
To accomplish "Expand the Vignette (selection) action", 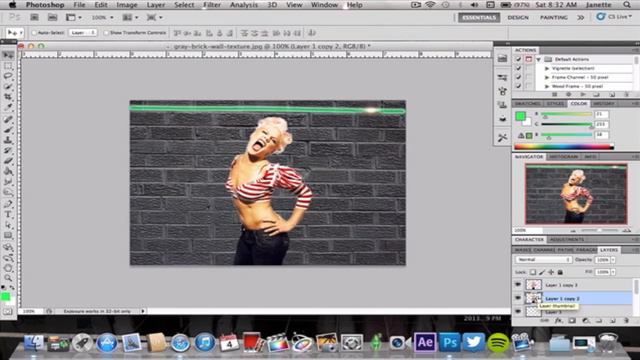I will click(547, 69).
